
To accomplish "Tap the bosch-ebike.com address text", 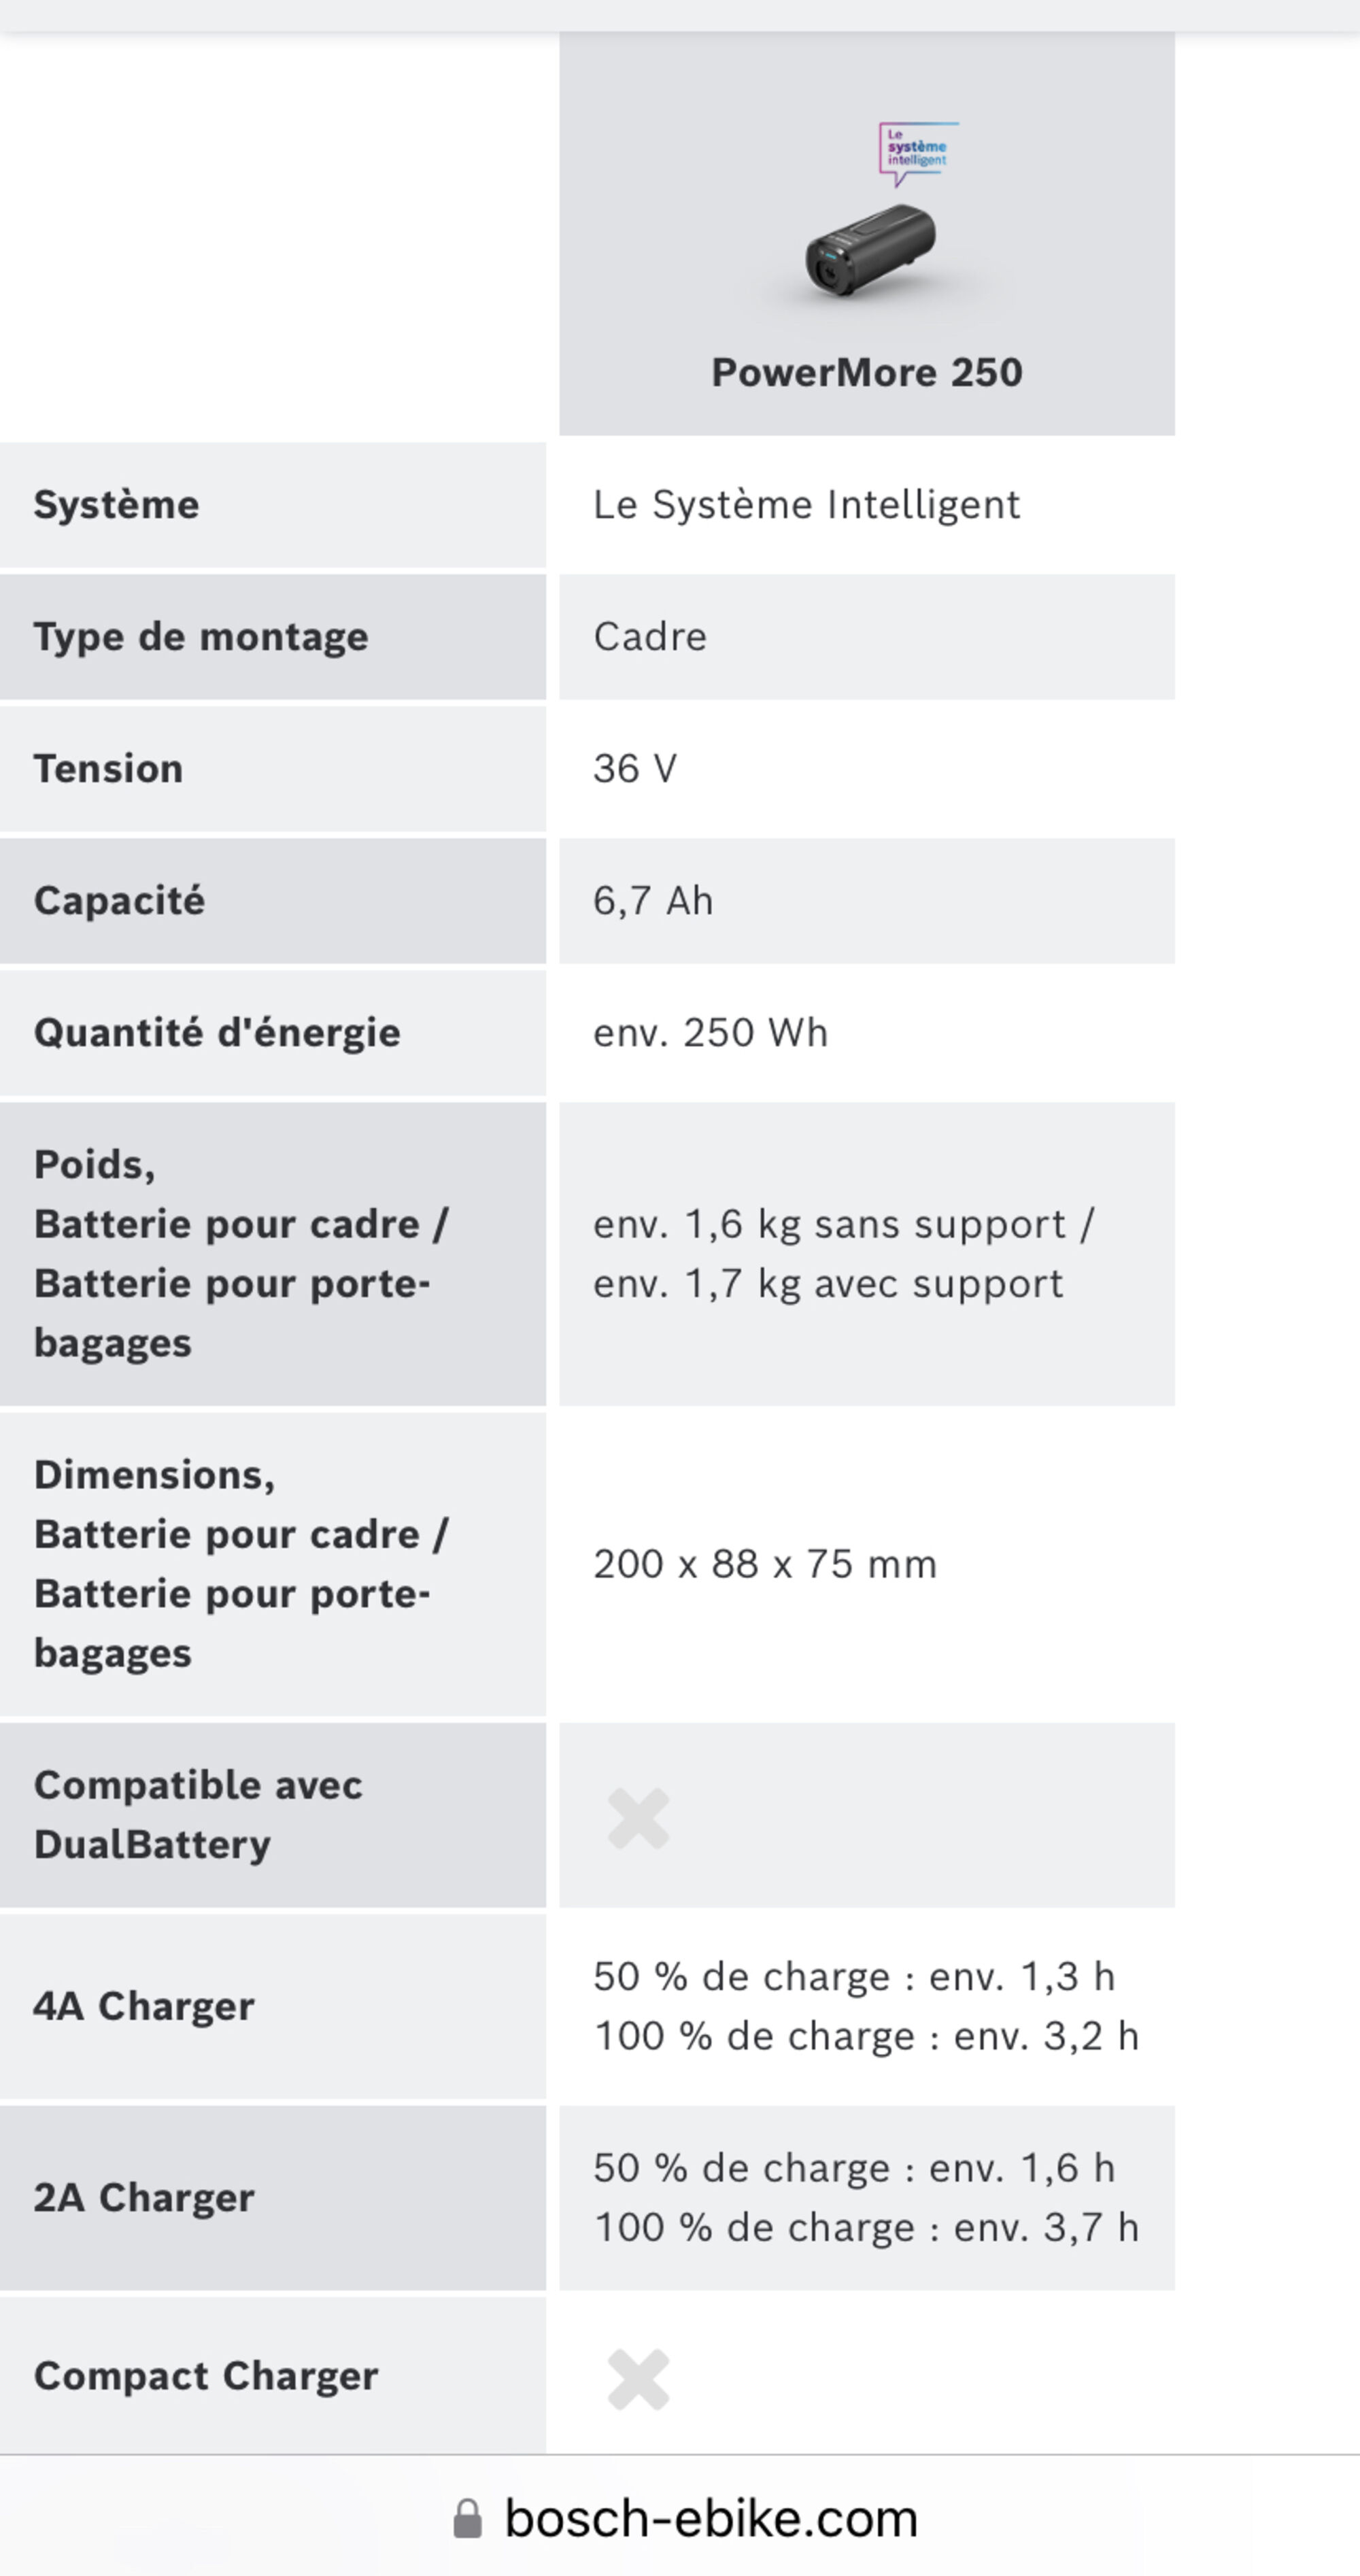I will [x=711, y=2518].
